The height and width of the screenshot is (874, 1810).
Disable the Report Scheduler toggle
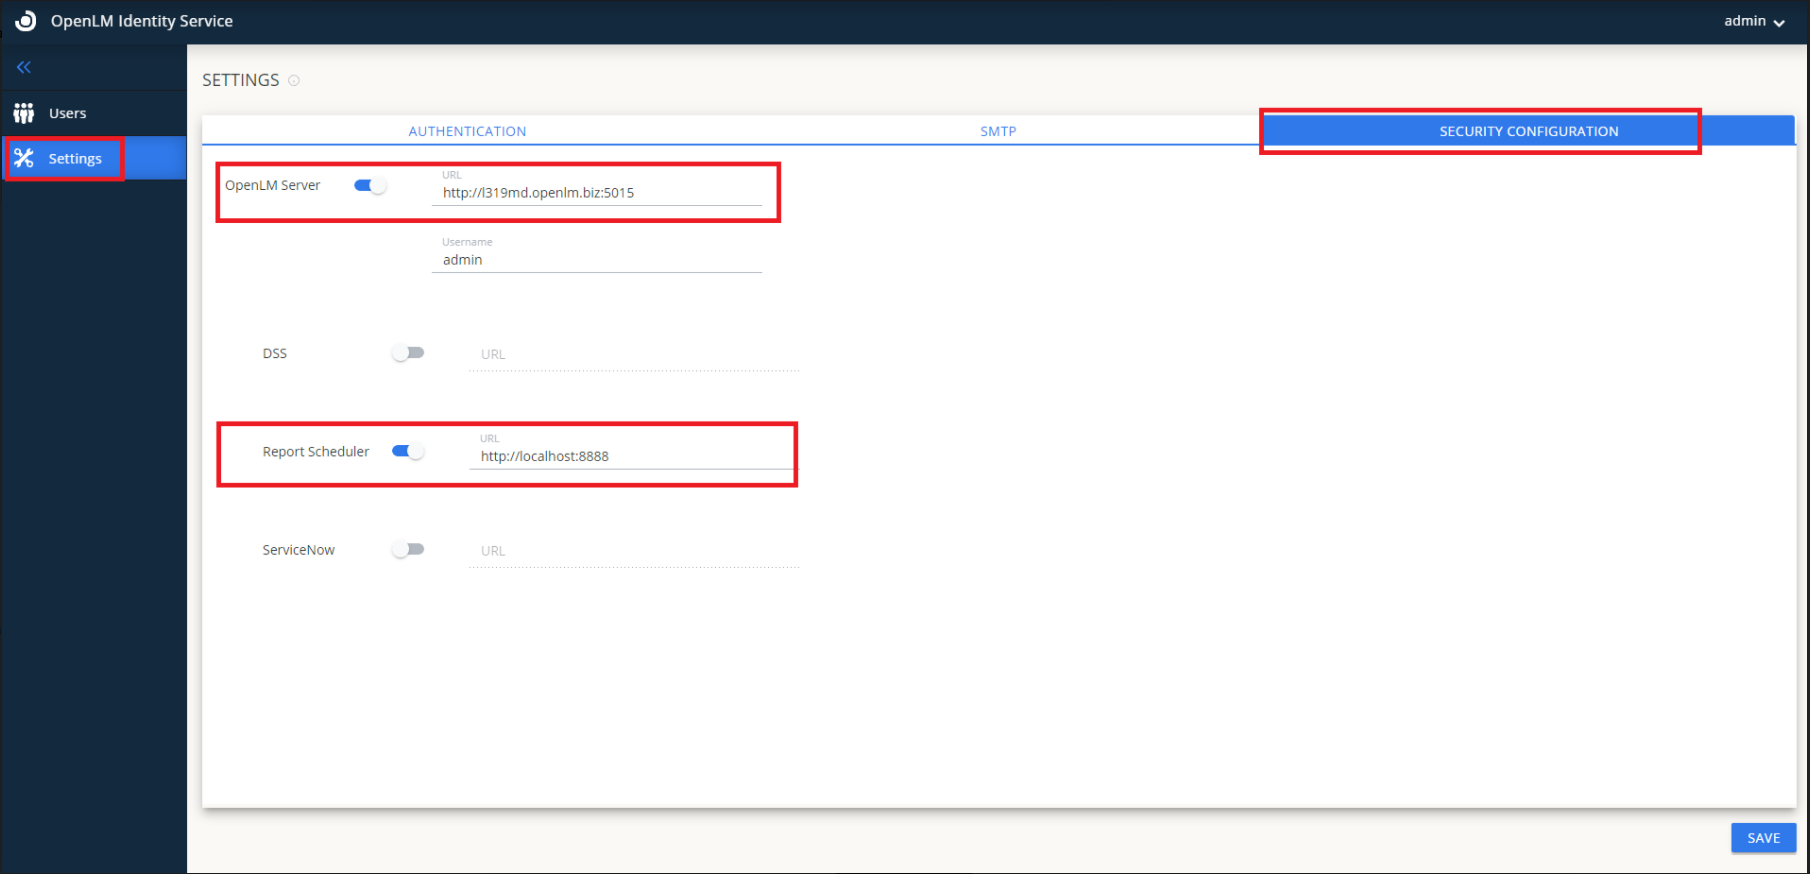[408, 451]
